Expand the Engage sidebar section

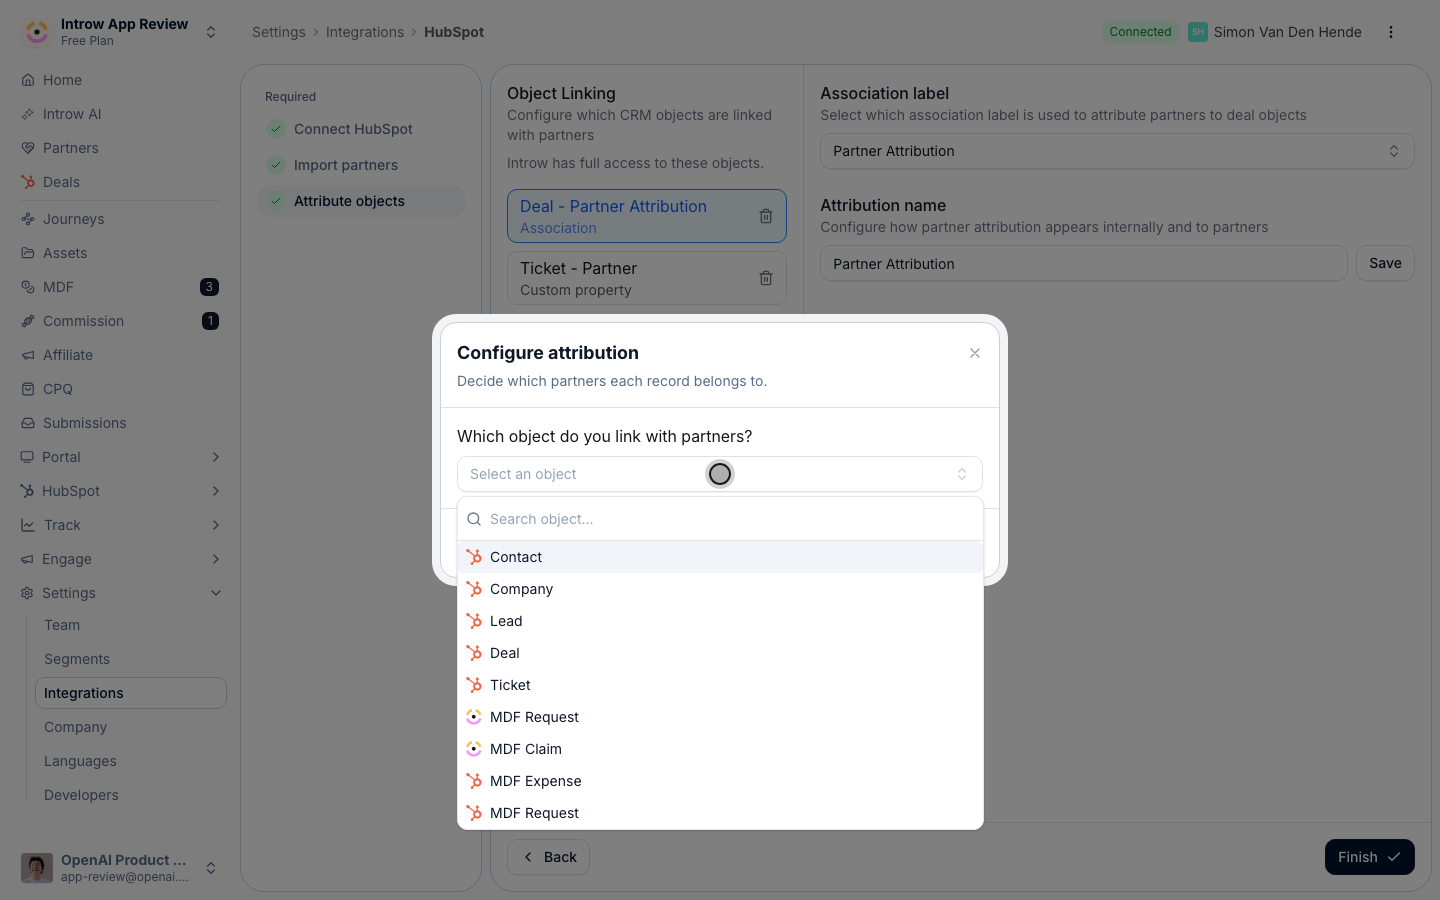(216, 559)
